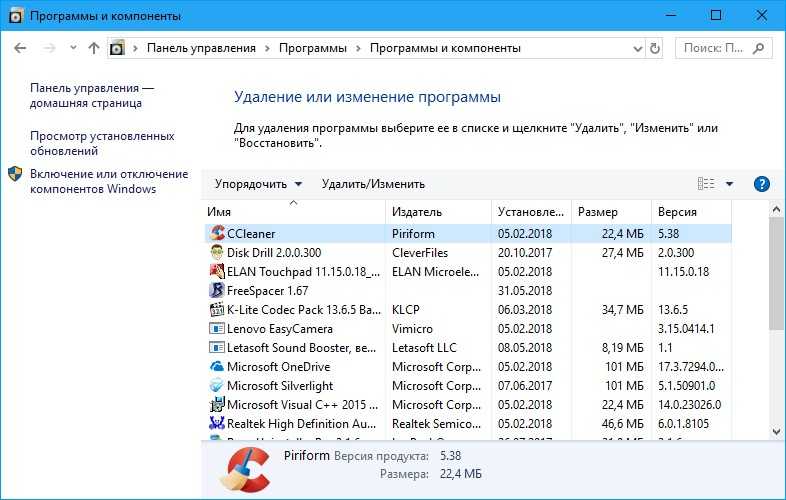This screenshot has height=500, width=786.
Task: Click the view layout icon in toolbar
Action: (706, 184)
